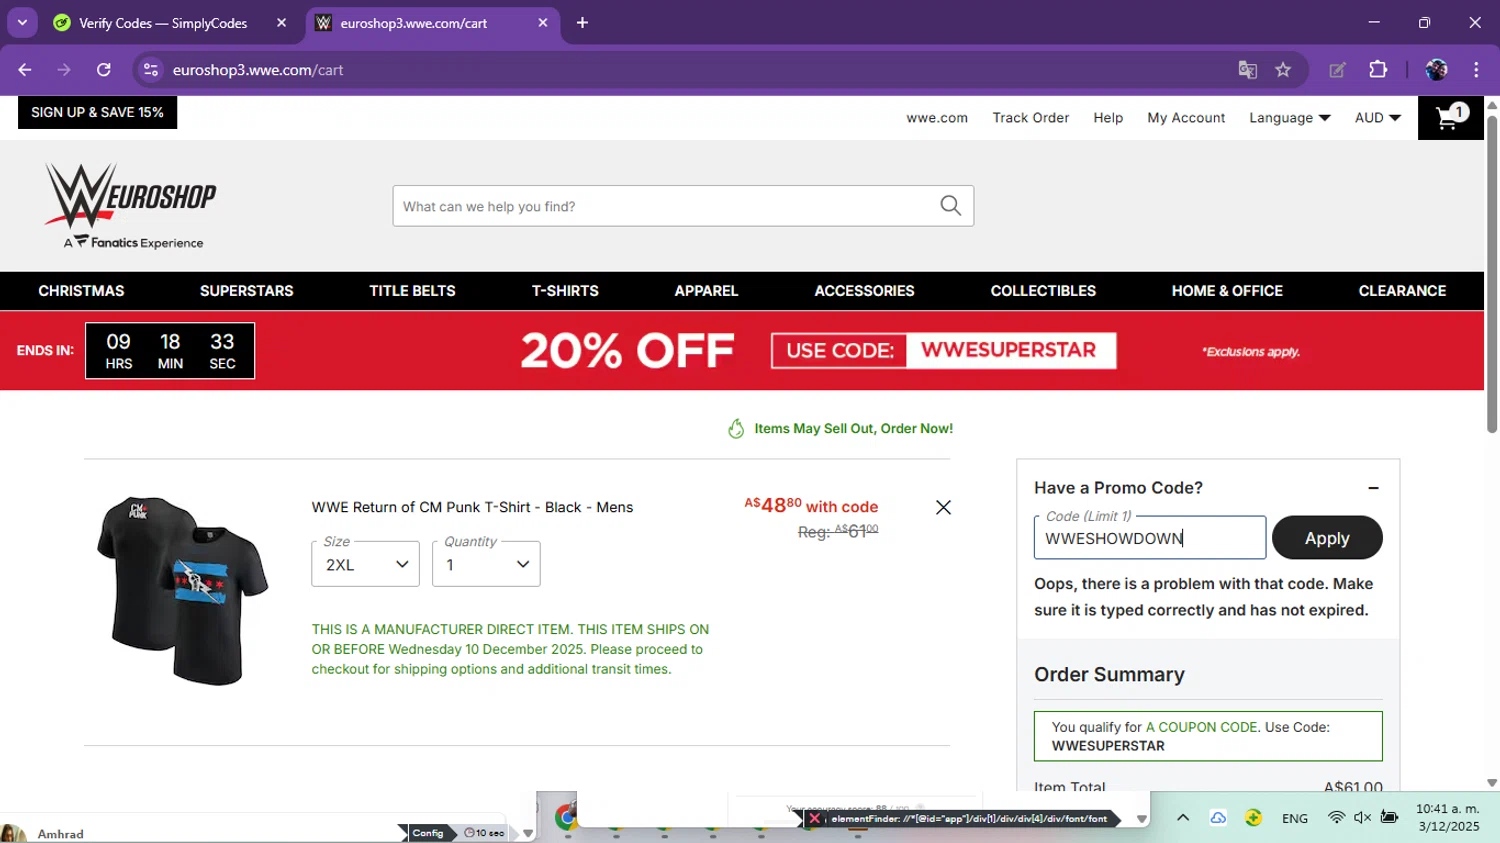This screenshot has width=1500, height=843.
Task: Reload the page
Action: coord(104,70)
